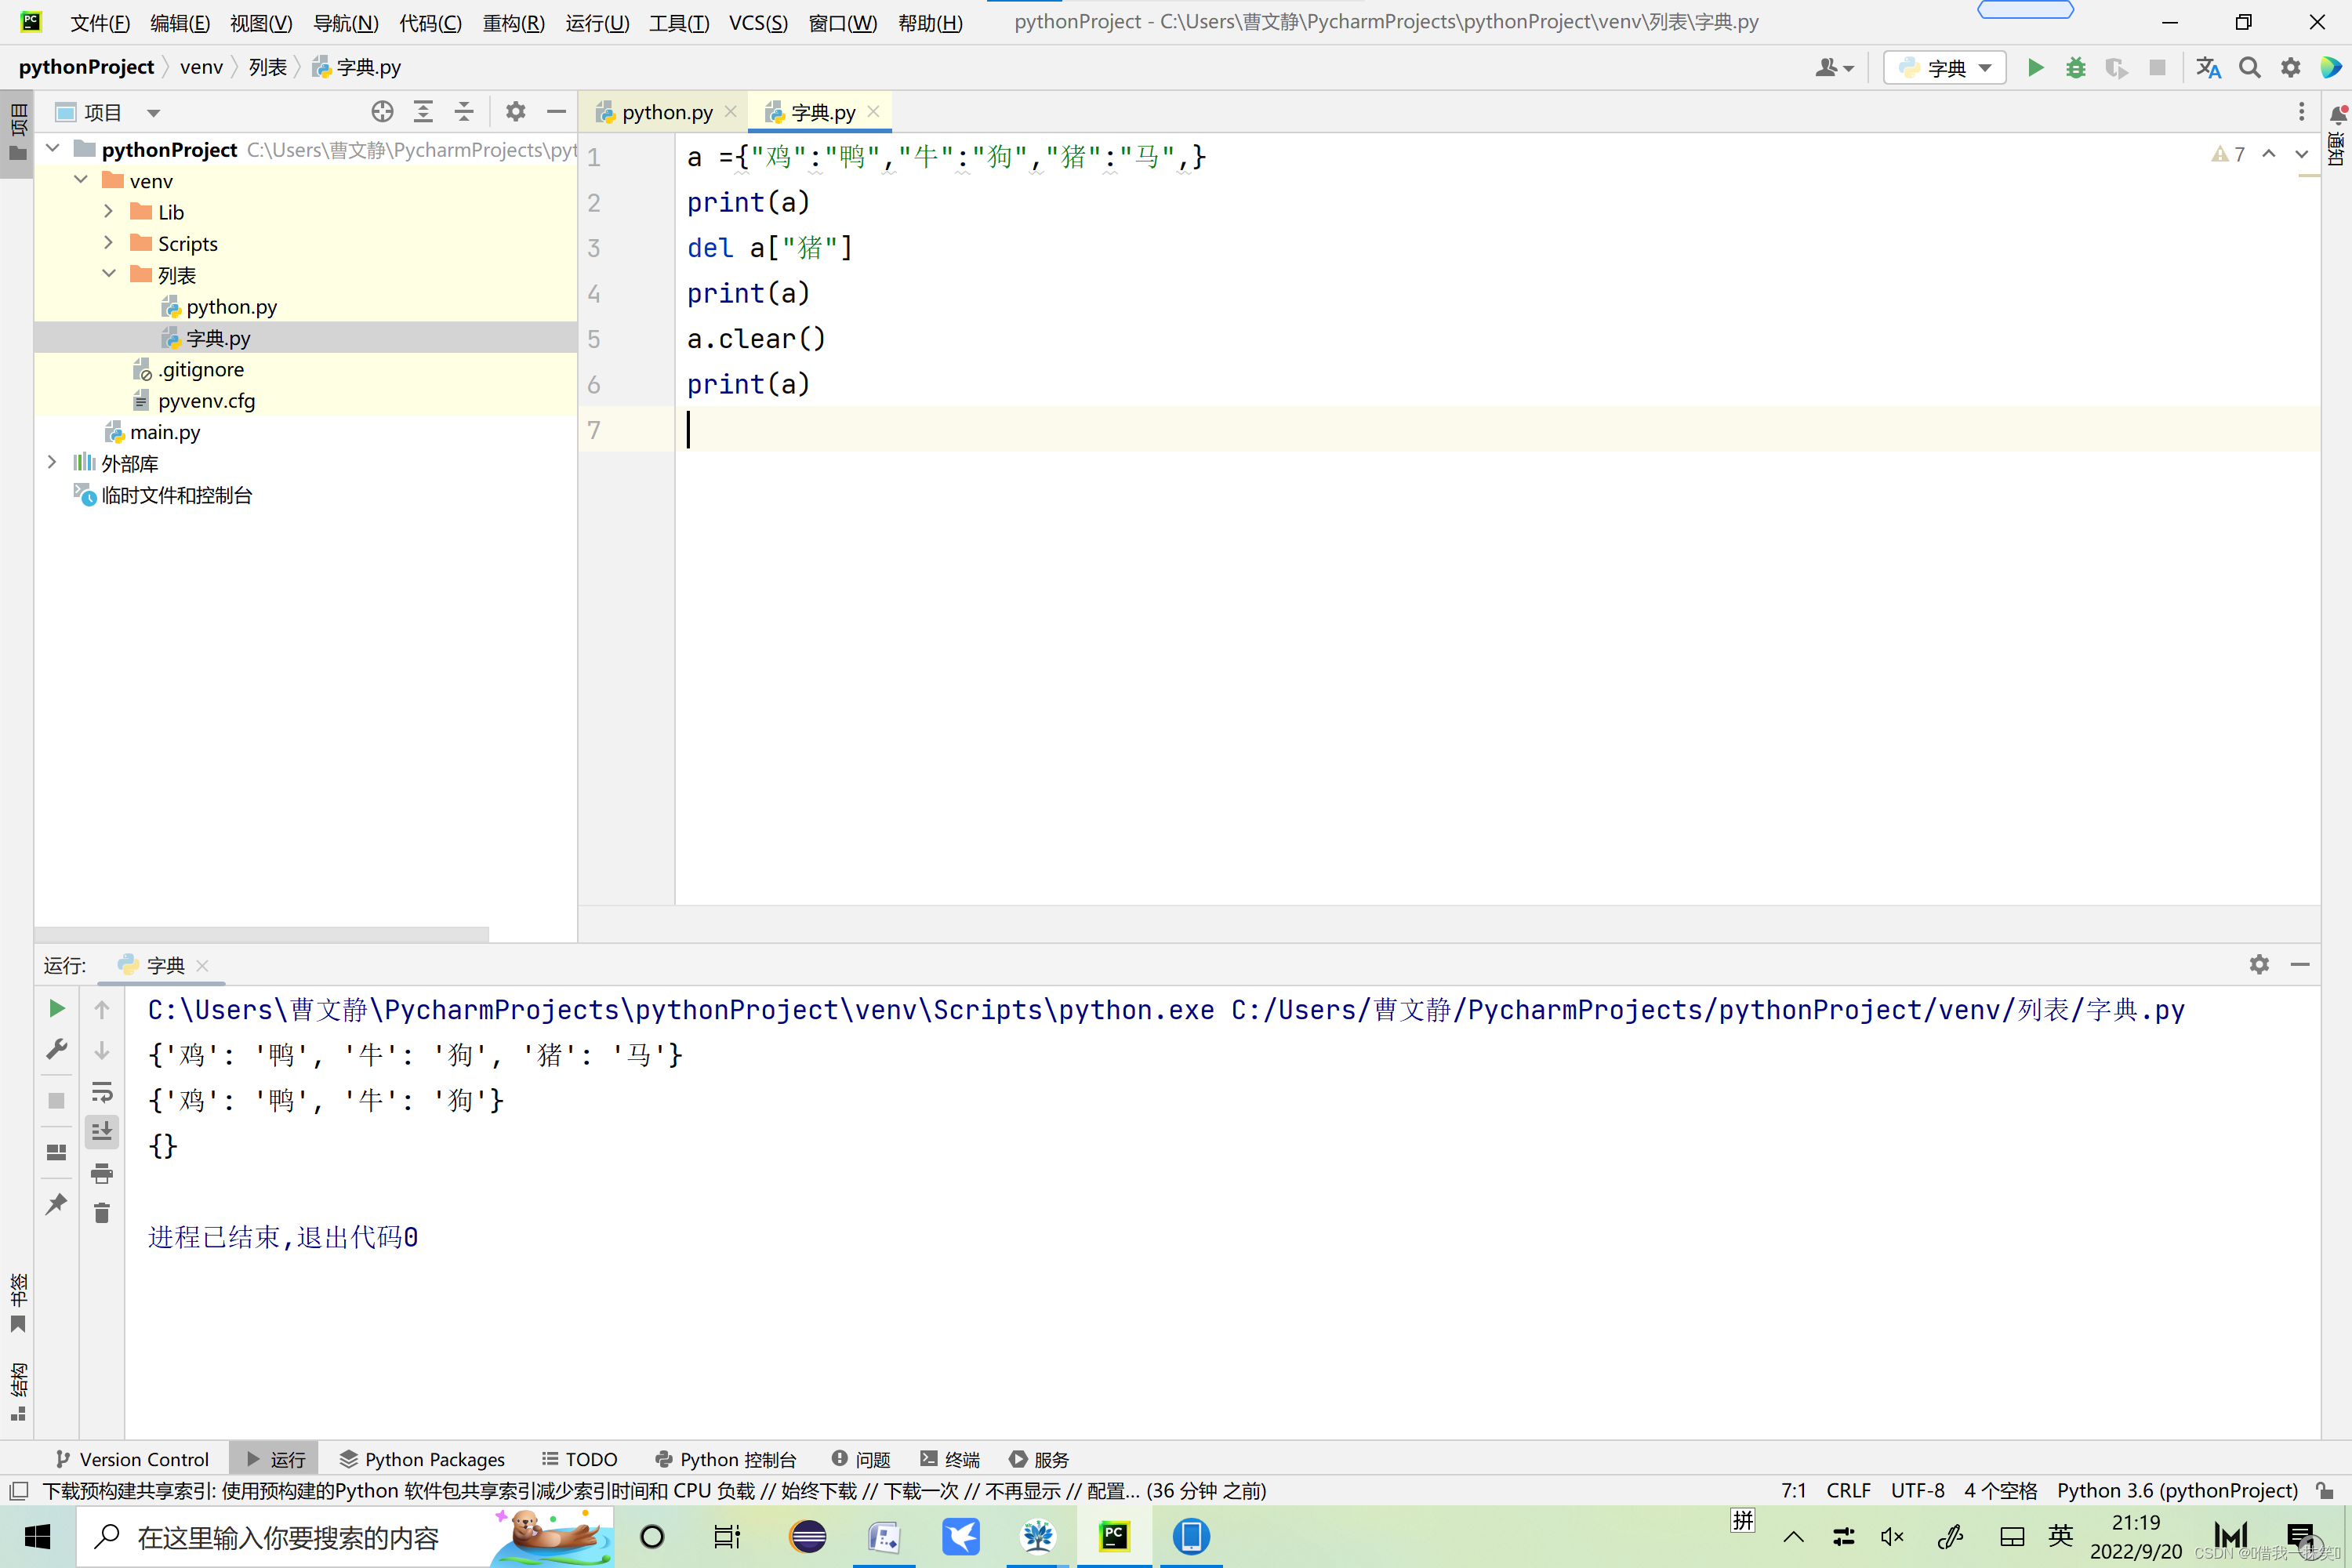Image resolution: width=2352 pixels, height=1568 pixels.
Task: Open editor tabs three-dot menu
Action: [x=2301, y=112]
